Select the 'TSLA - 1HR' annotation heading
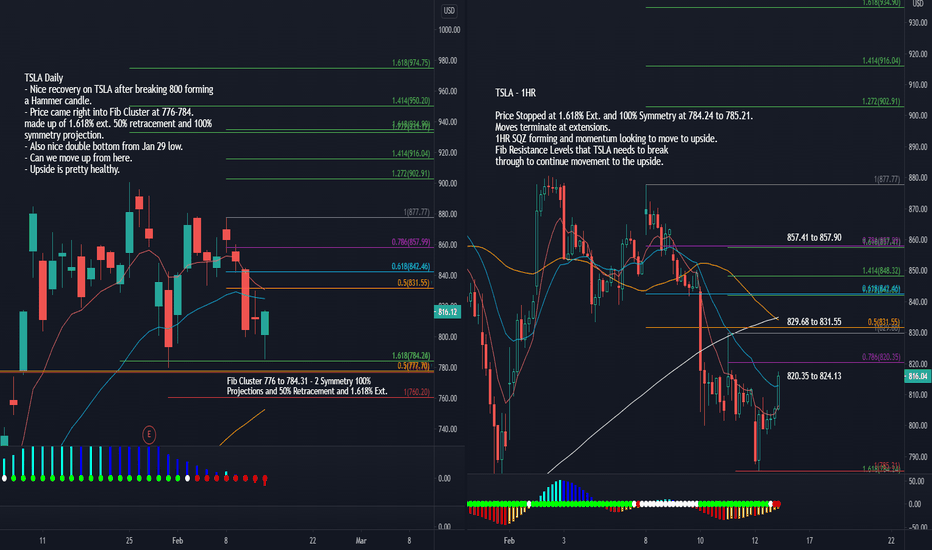The width and height of the screenshot is (932, 550). click(x=515, y=93)
